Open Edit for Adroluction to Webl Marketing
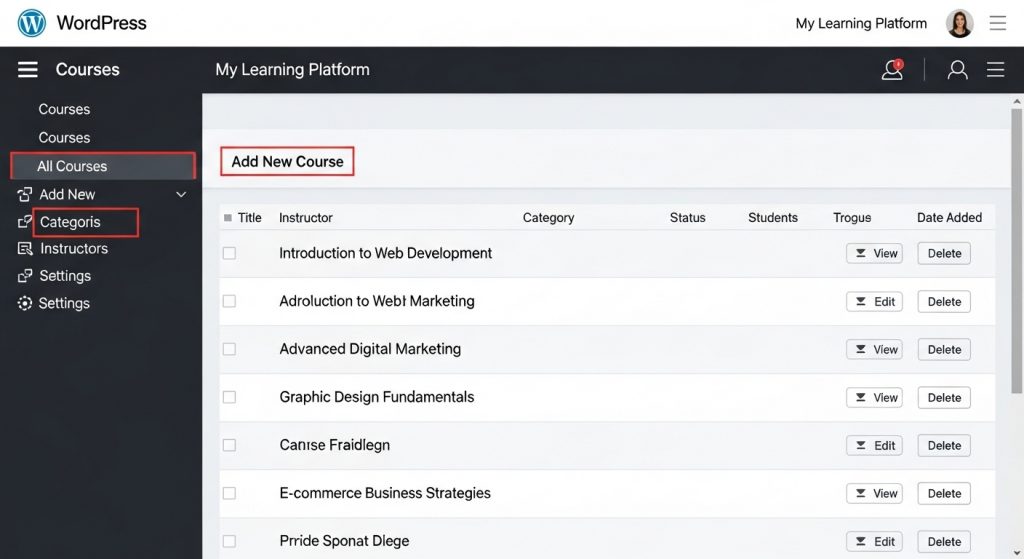This screenshot has width=1024, height=559. (874, 302)
